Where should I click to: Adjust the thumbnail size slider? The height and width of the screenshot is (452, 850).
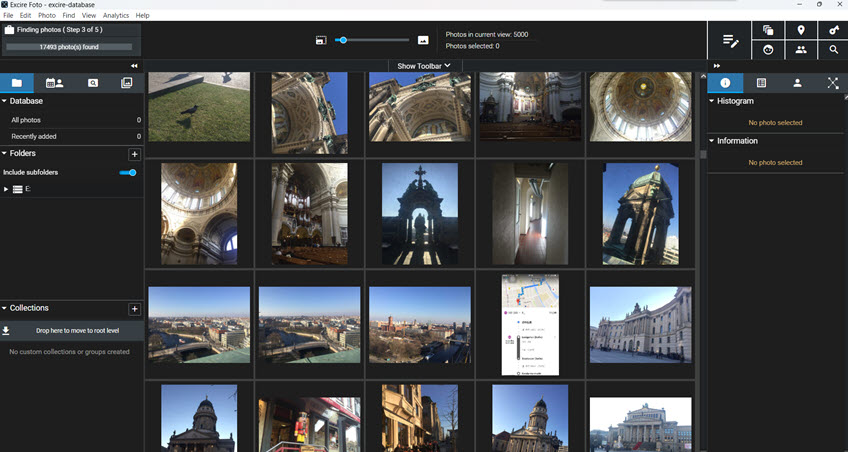[x=372, y=40]
